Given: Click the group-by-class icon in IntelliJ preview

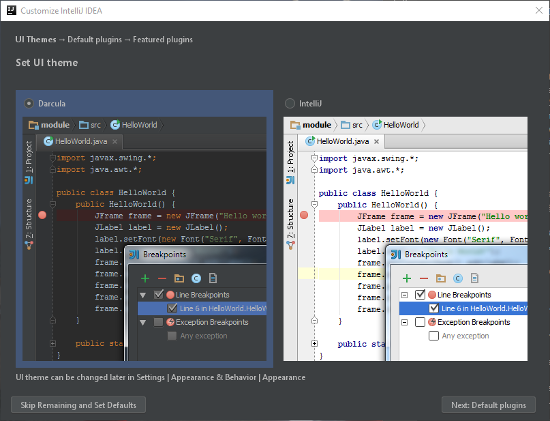Looking at the screenshot, I should [x=458, y=279].
